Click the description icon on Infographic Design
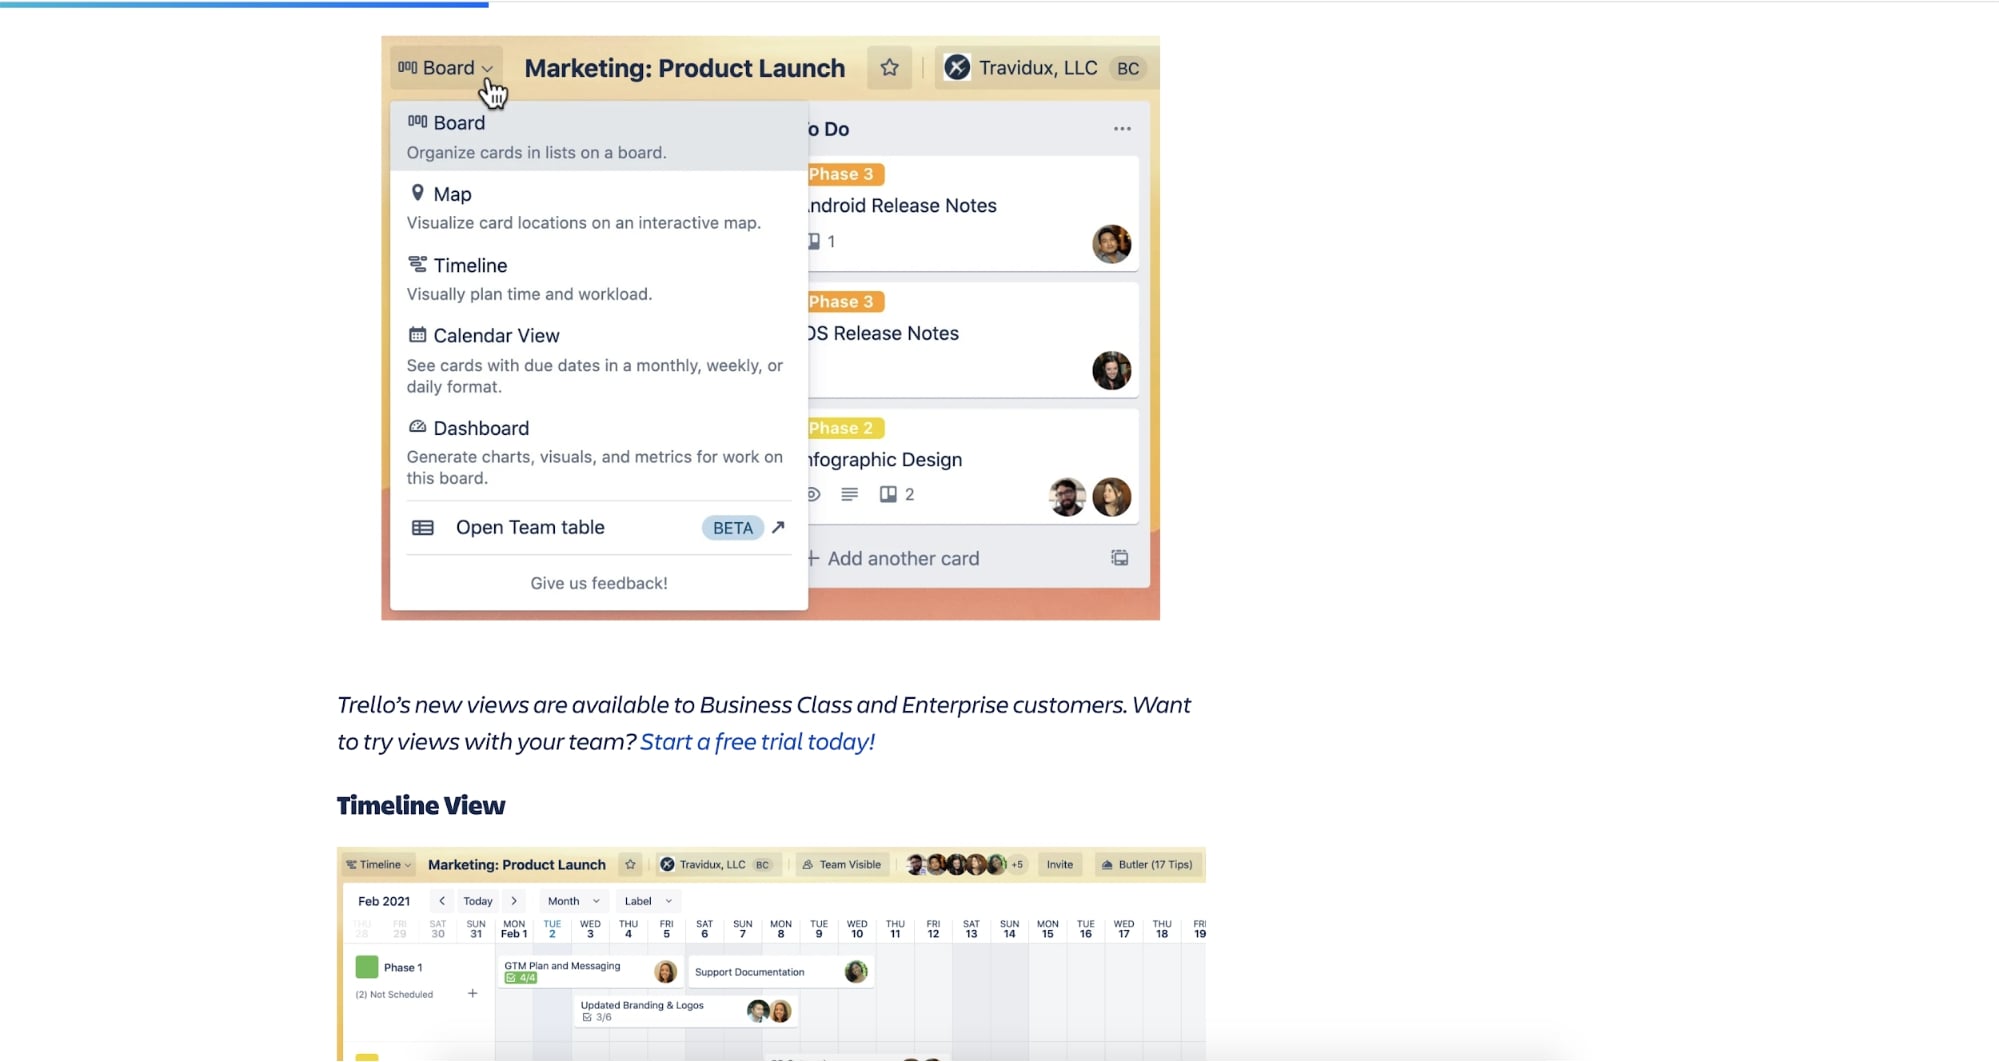Screen dimensions: 1999x1062 tap(849, 494)
